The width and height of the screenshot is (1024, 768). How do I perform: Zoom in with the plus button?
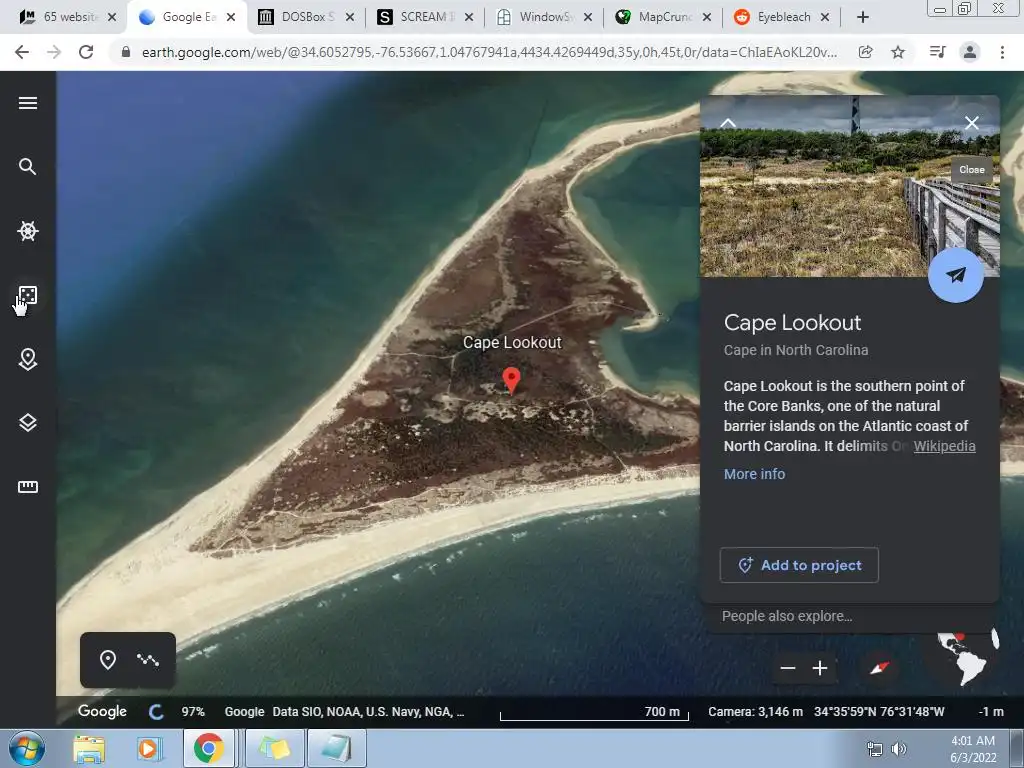[820, 668]
